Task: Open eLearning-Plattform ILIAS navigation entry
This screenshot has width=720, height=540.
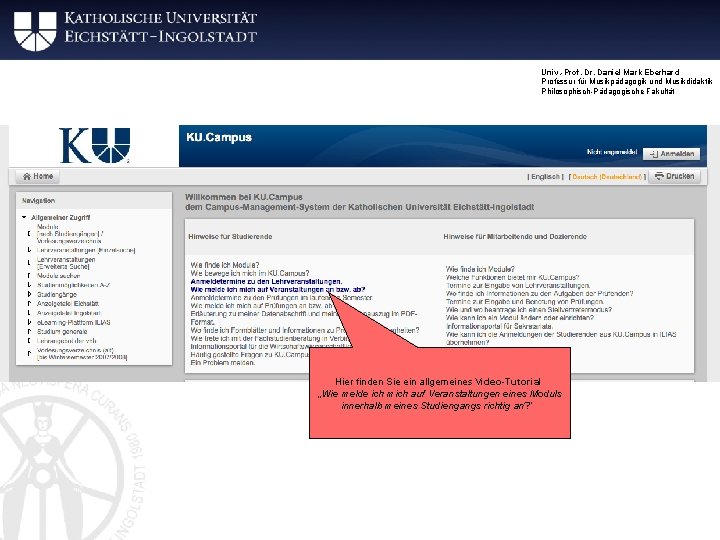Action: click(x=73, y=322)
